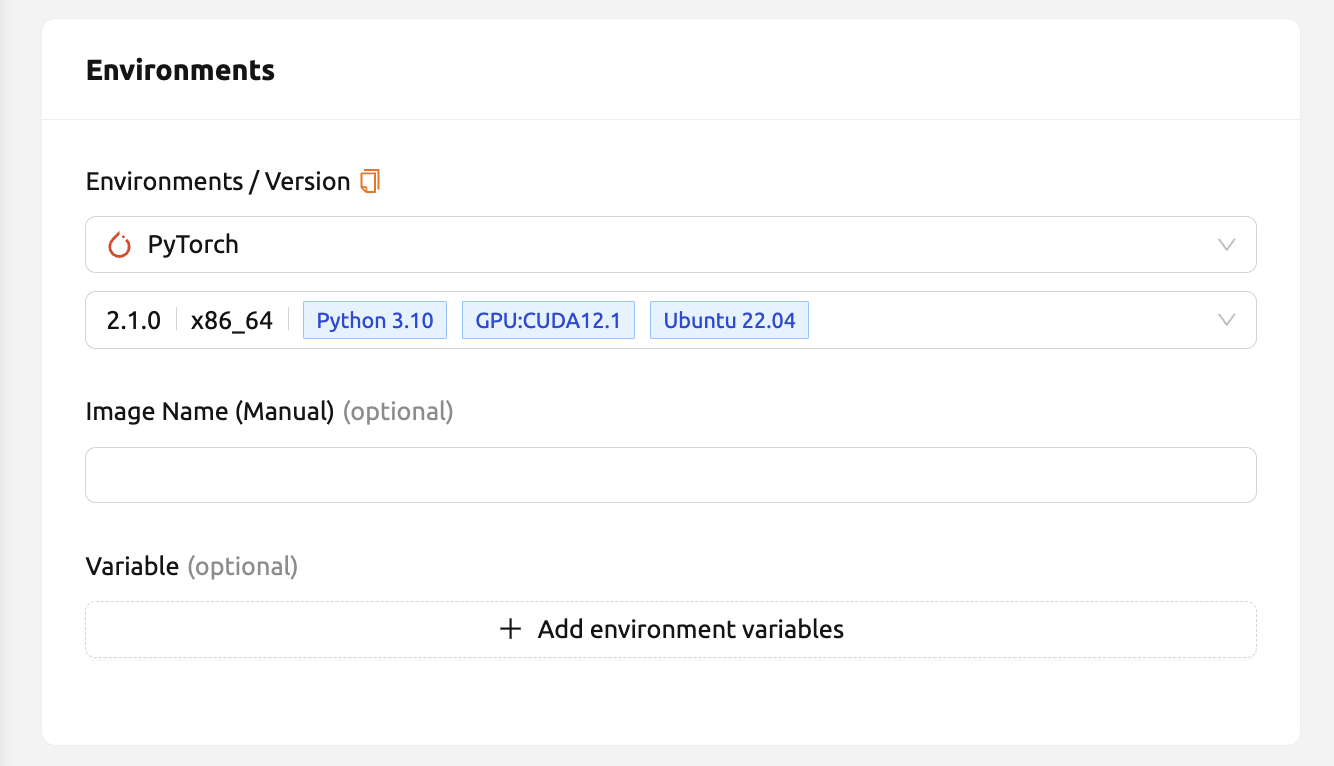The height and width of the screenshot is (766, 1334).
Task: Click the plus icon before Add environment variables
Action: click(511, 629)
